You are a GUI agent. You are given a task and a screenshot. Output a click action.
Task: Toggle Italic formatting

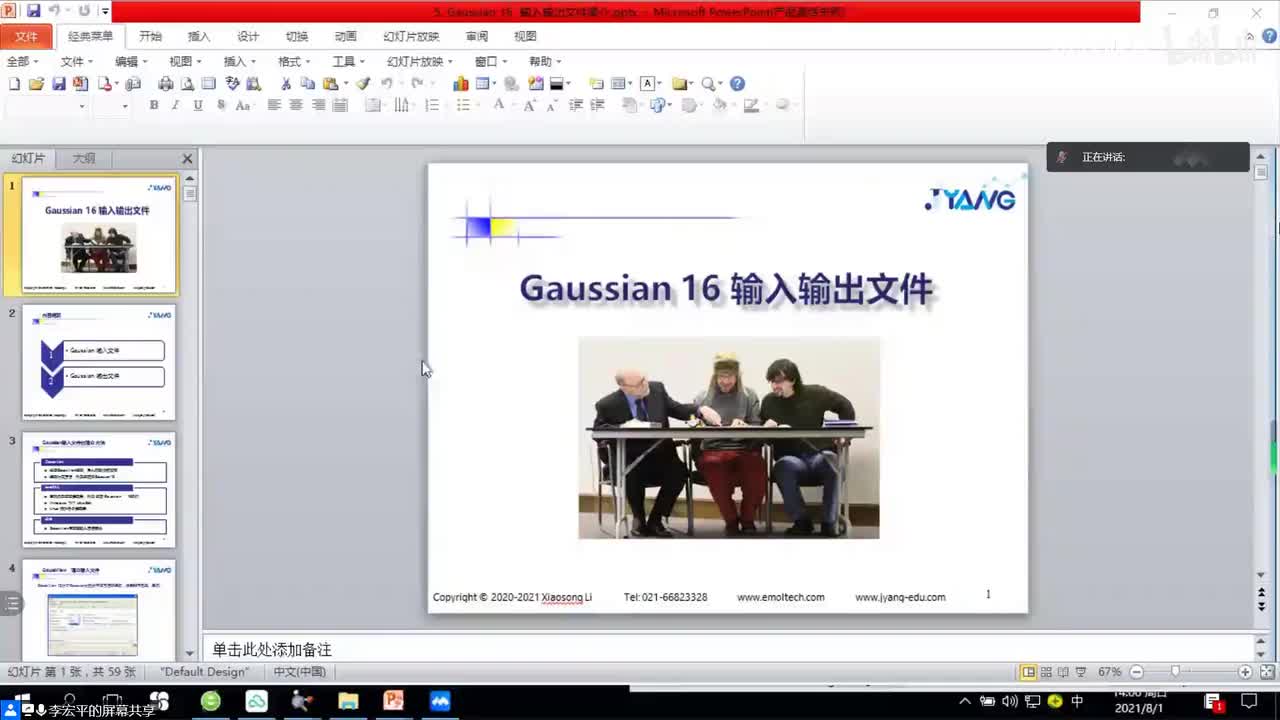176,105
